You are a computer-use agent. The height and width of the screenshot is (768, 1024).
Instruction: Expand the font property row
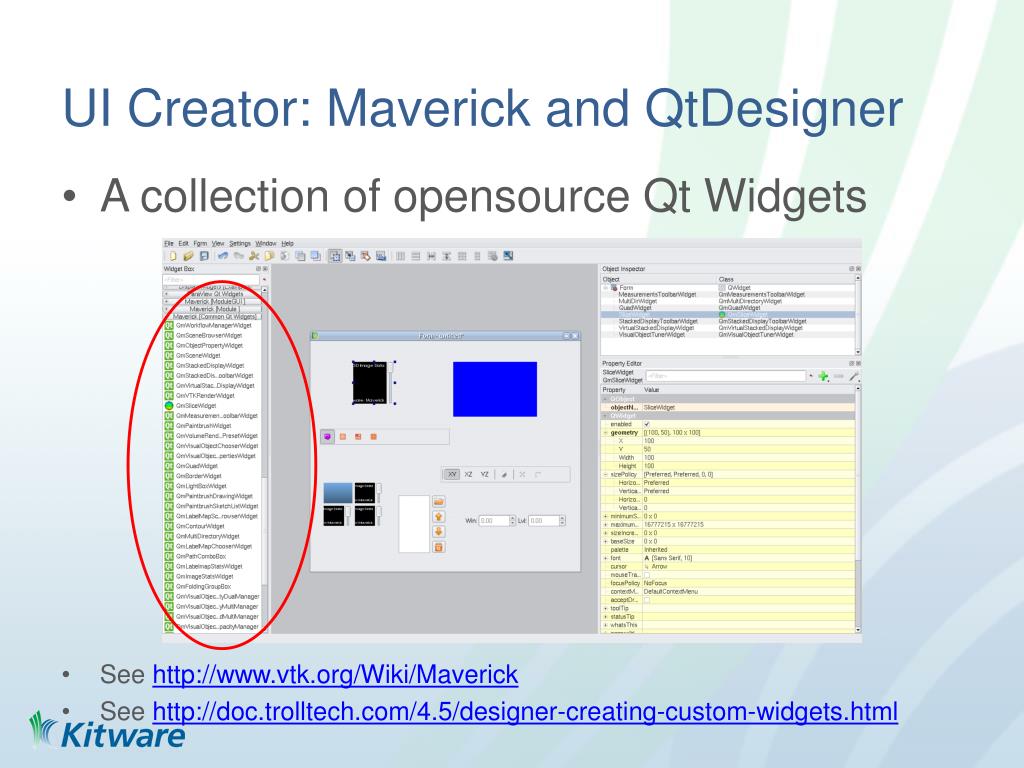[x=605, y=558]
